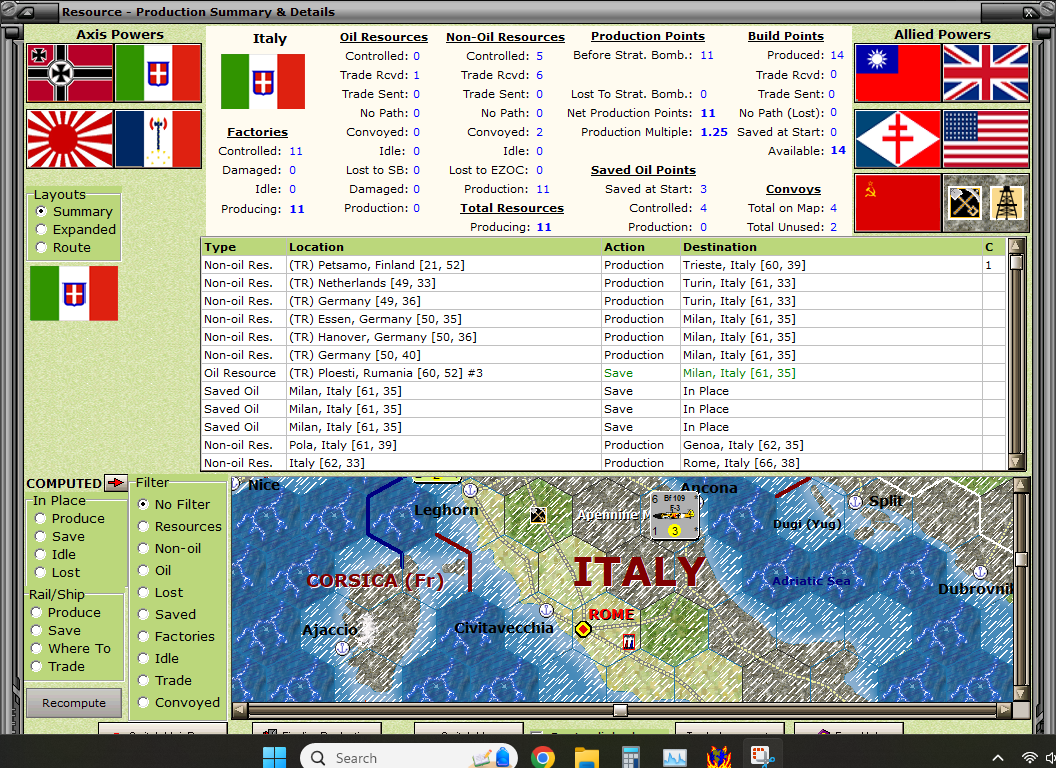Viewport: 1056px width, 768px height.
Task: Click map scrollbar left arrow
Action: click(239, 710)
